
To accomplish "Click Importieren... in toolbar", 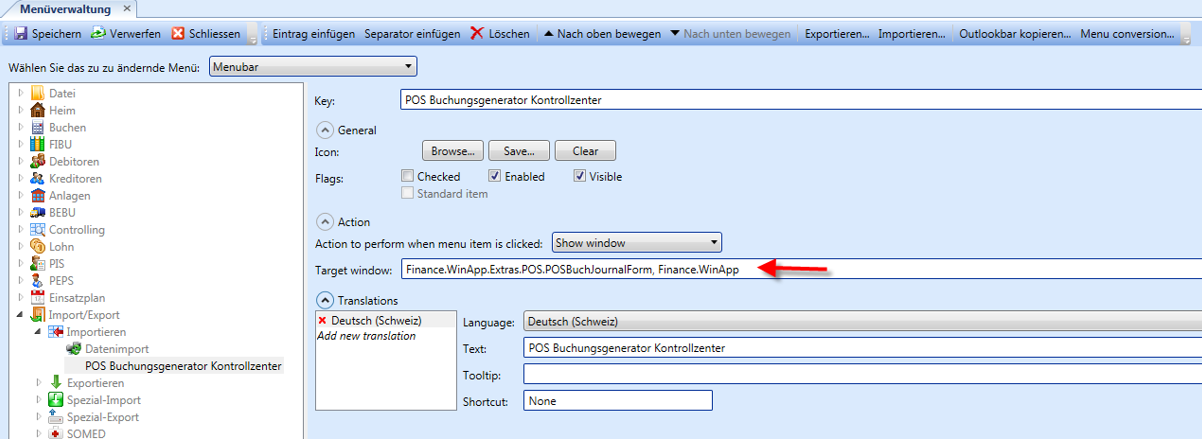I will click(x=911, y=34).
